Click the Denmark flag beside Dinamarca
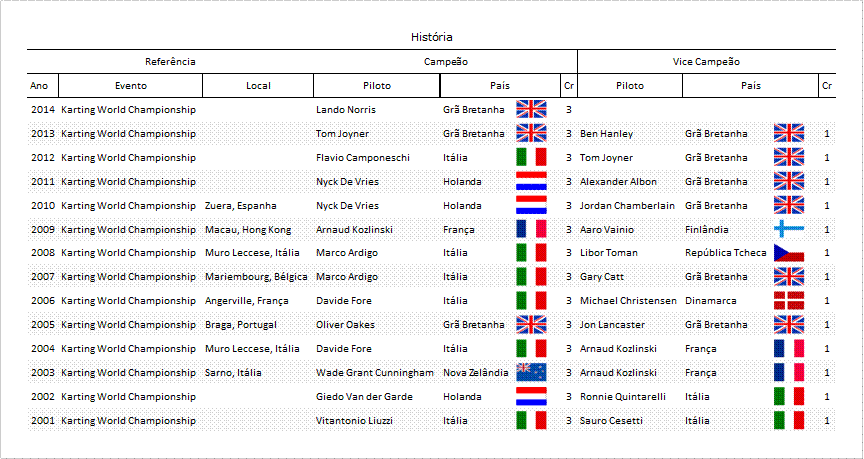The width and height of the screenshot is (864, 459). coord(789,300)
